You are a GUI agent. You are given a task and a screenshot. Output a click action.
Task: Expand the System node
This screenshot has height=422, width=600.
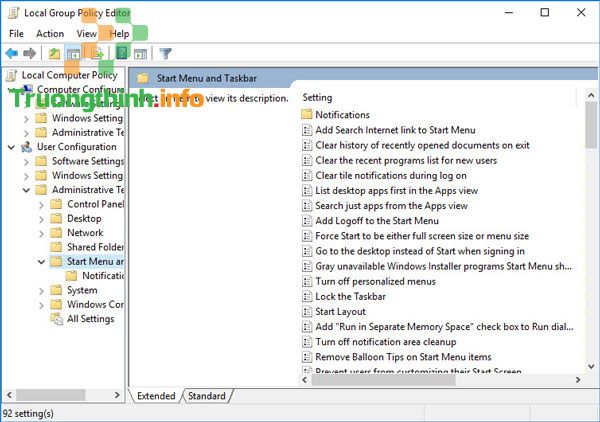tap(41, 291)
